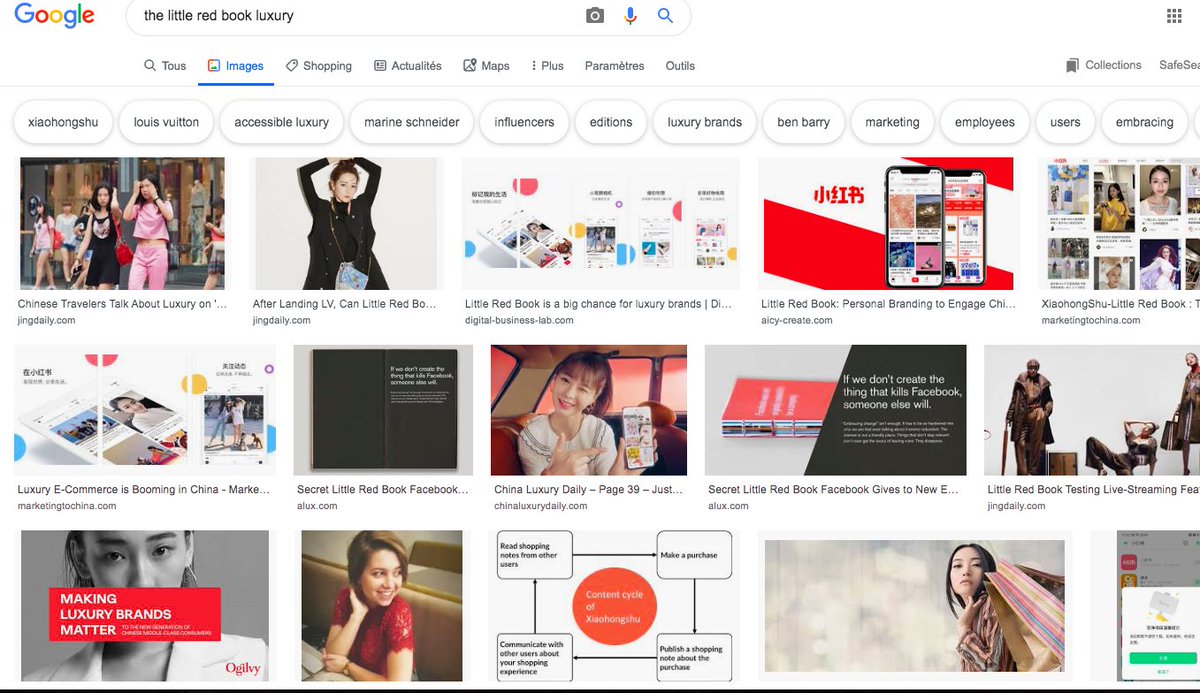Open woman with shopping bags thumbnail
1200x693 pixels.
915,606
